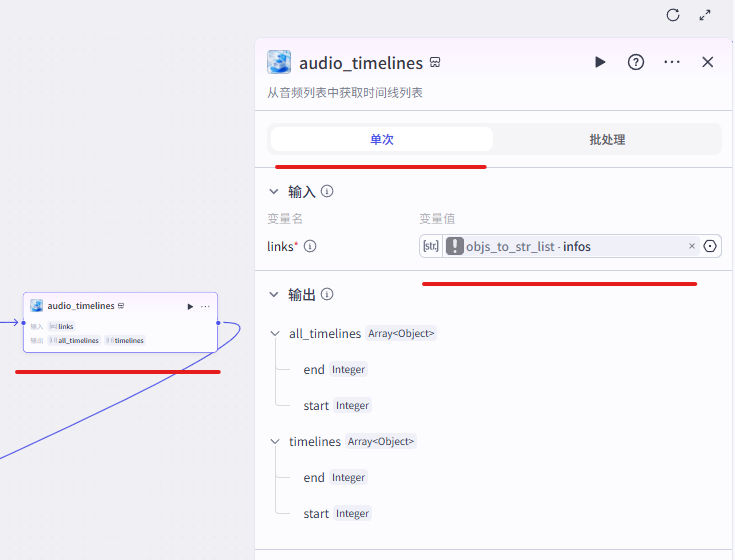Viewport: 735px width, 560px height.
Task: Collapse the 输入 section
Action: pyautogui.click(x=274, y=191)
